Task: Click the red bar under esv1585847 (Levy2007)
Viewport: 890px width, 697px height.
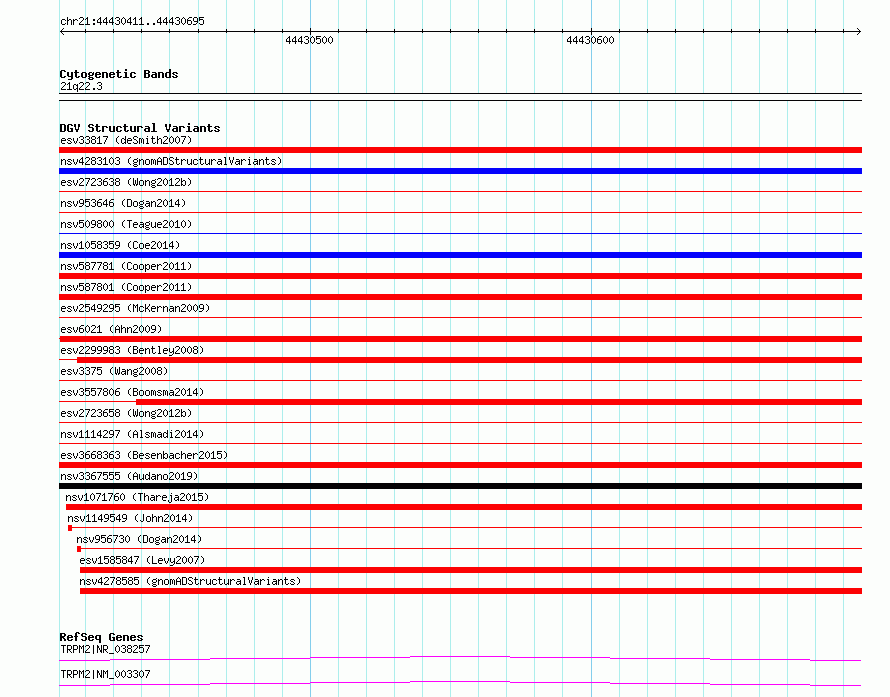Action: (x=471, y=570)
